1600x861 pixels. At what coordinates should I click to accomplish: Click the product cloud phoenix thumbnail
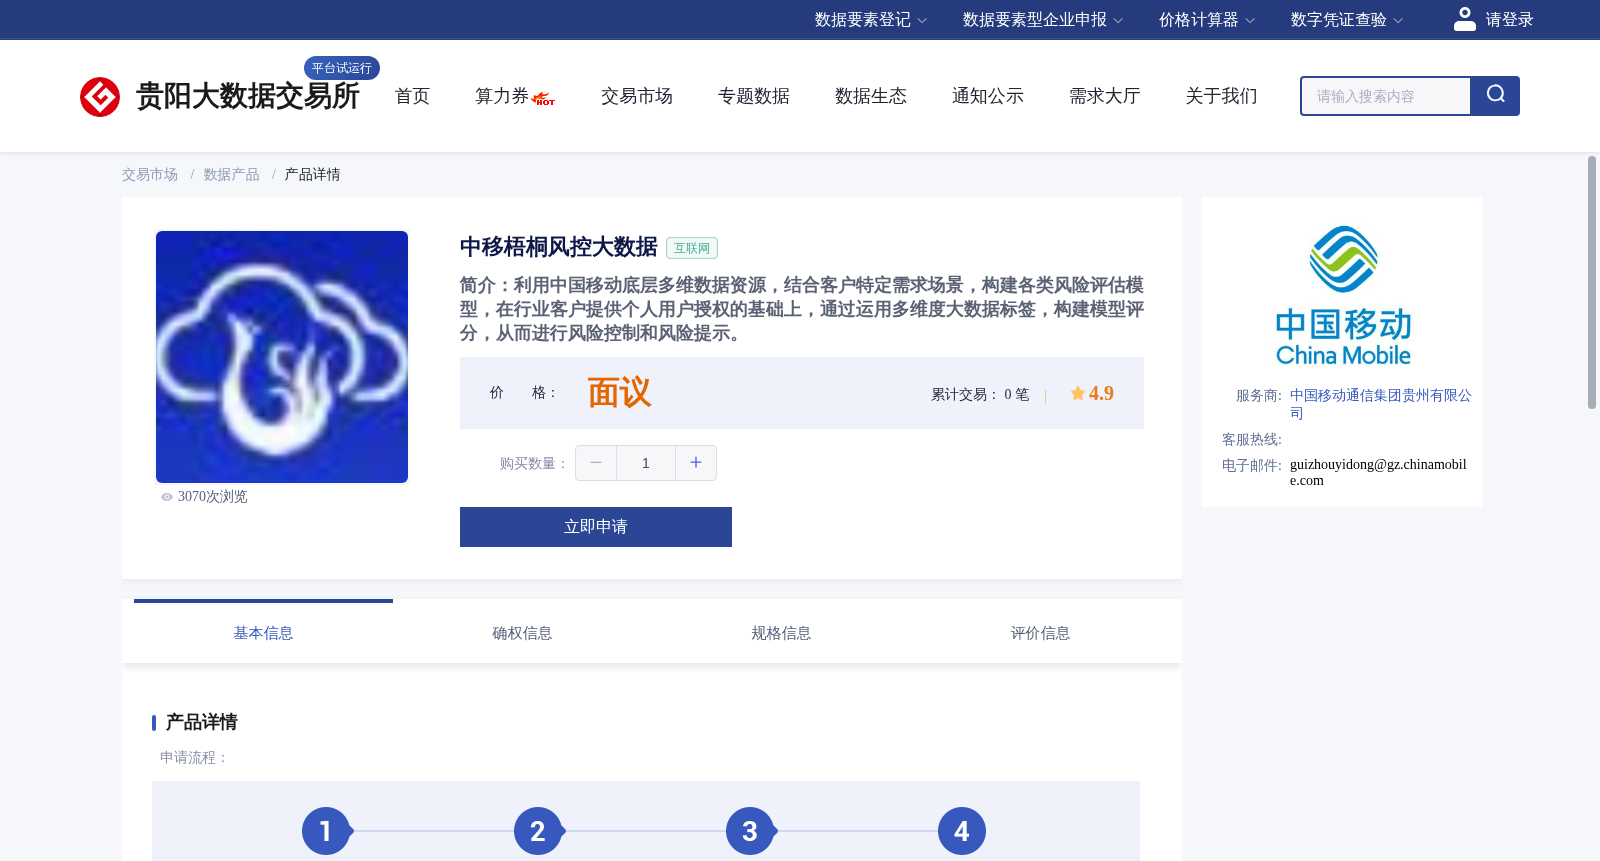(282, 357)
